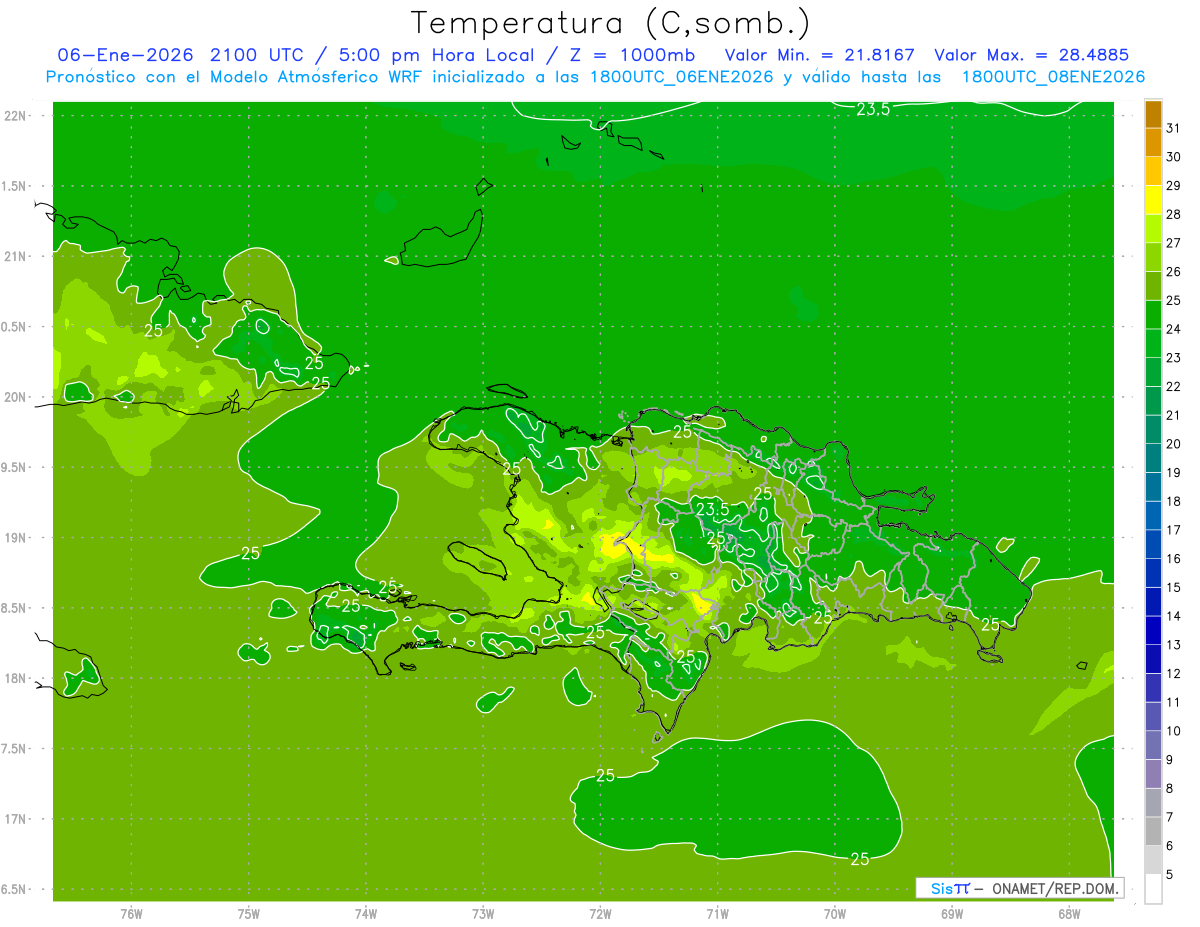Click the teal legend band between 19 and 20
Image resolution: width=1200 pixels, height=927 pixels.
click(x=1153, y=458)
